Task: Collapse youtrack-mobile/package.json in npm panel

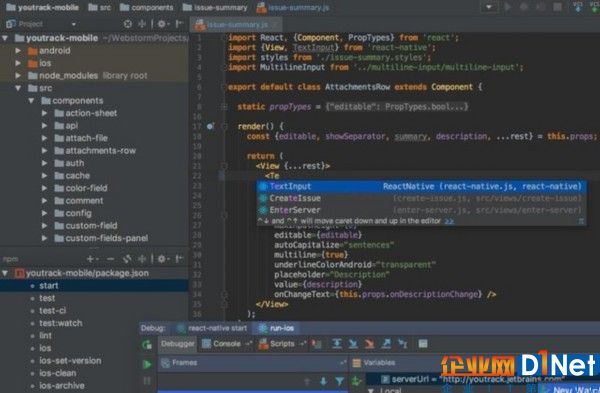Action: (5, 273)
